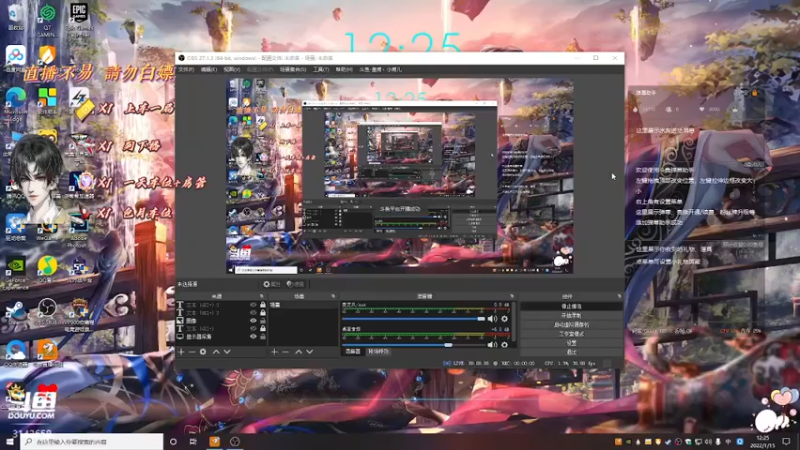Click Cortana circle on taskbar
This screenshot has width=800, height=450.
point(173,442)
